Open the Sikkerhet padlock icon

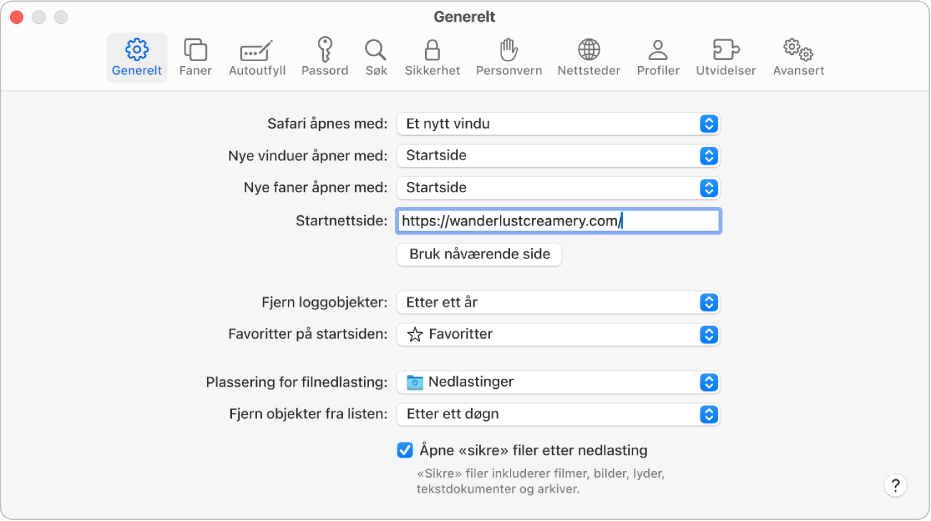tap(432, 49)
